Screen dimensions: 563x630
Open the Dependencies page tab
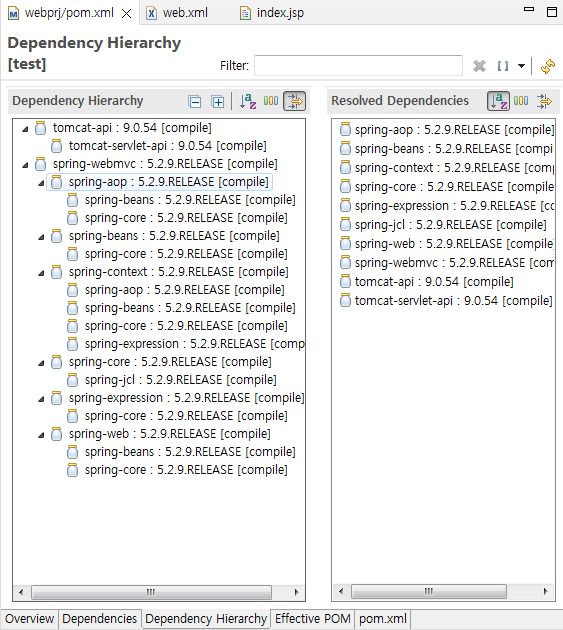(x=100, y=619)
